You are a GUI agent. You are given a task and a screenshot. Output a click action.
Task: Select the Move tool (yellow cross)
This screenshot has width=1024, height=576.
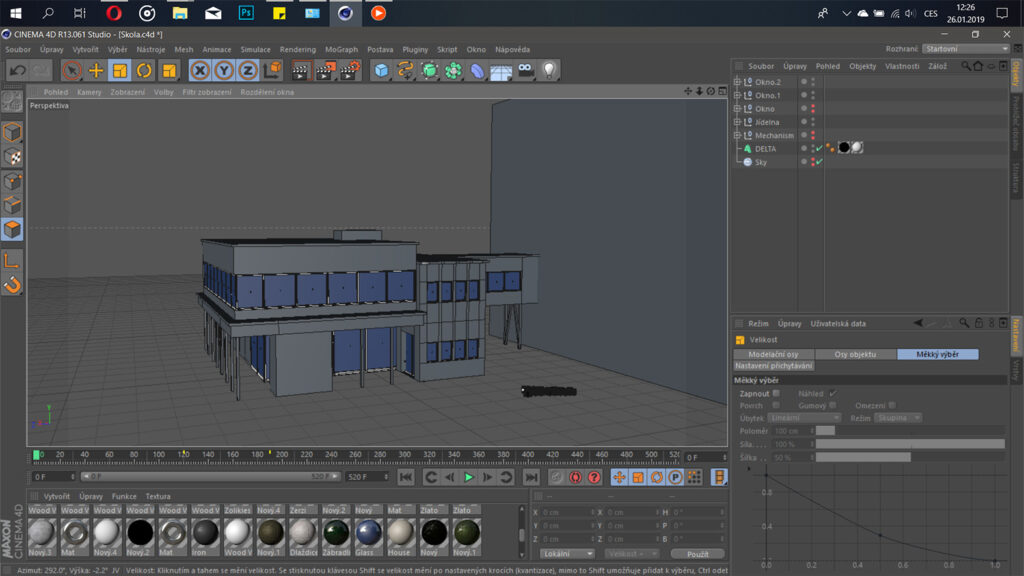click(x=96, y=70)
